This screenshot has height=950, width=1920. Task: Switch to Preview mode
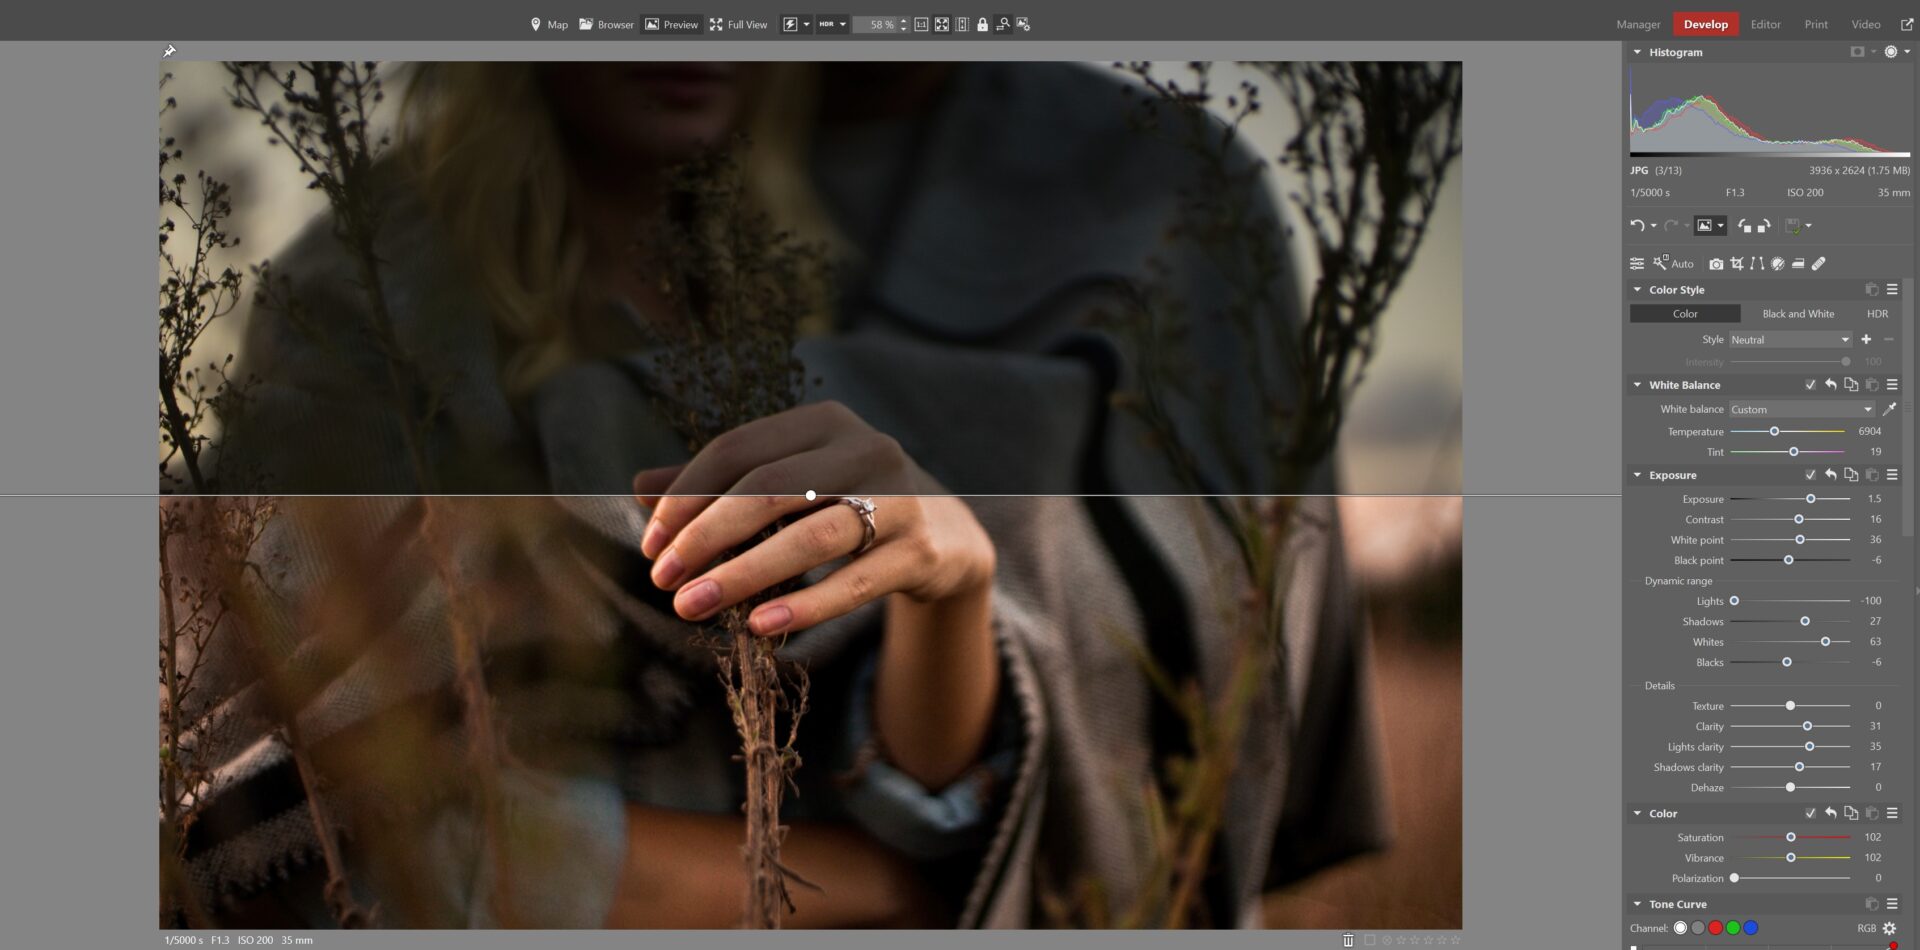[x=671, y=24]
